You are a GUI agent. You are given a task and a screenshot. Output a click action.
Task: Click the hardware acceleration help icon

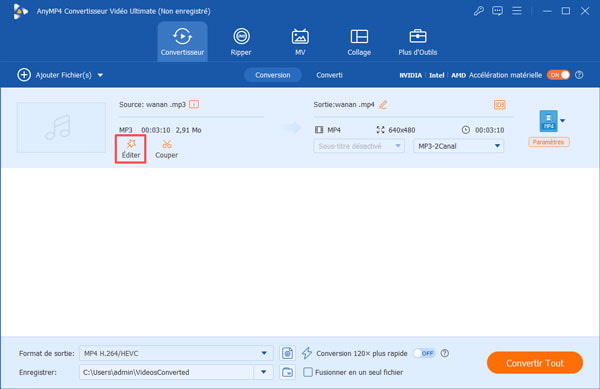tap(579, 75)
